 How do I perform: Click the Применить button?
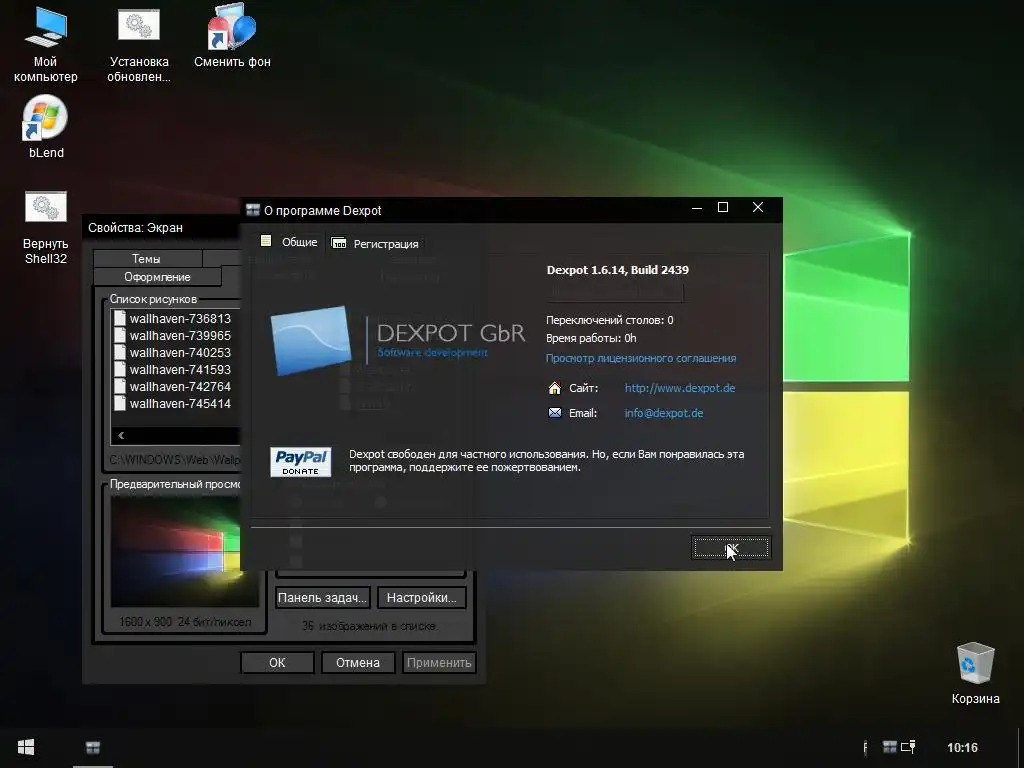pos(439,662)
